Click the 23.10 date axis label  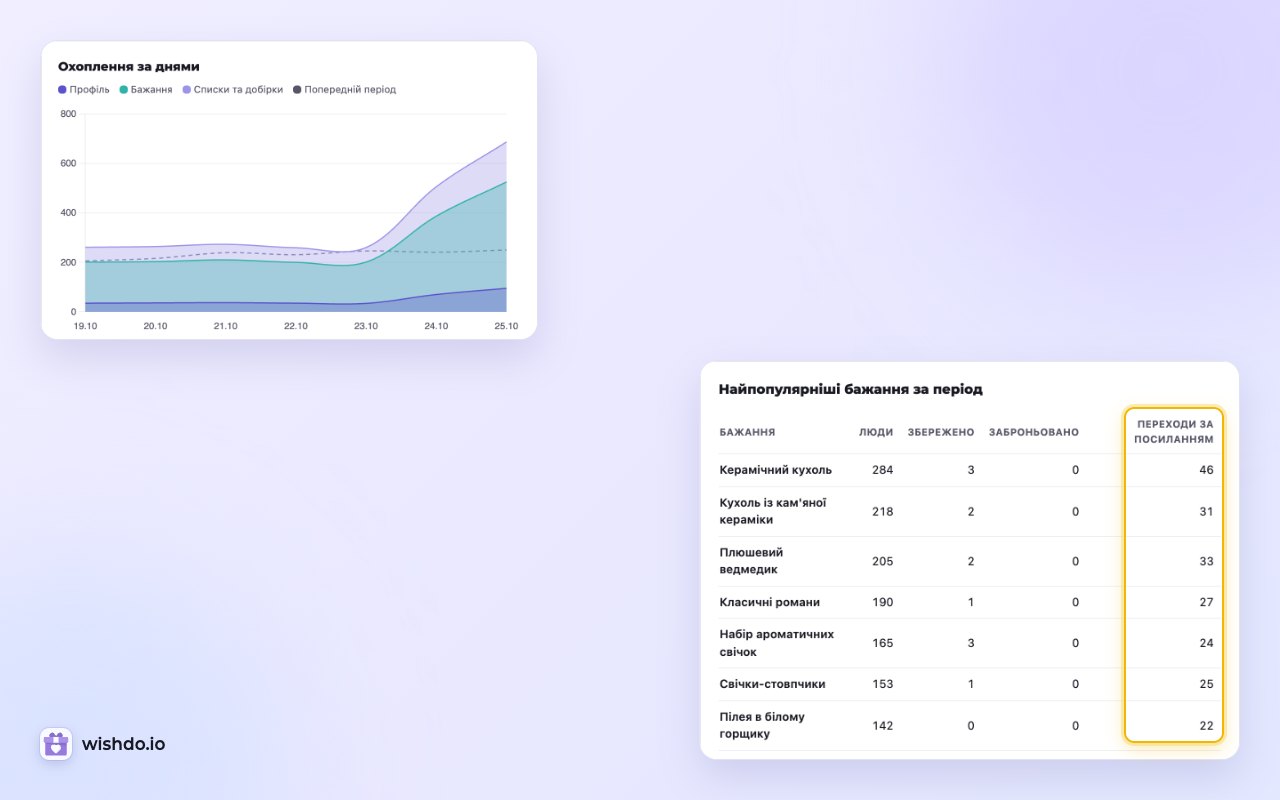pyautogui.click(x=366, y=326)
